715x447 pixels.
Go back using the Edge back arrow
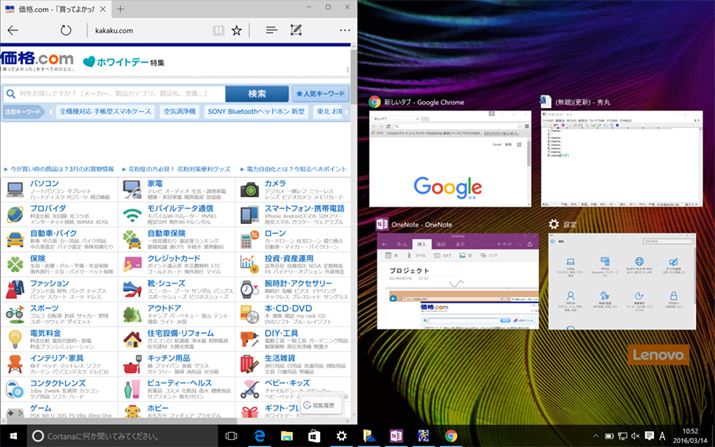pos(13,31)
